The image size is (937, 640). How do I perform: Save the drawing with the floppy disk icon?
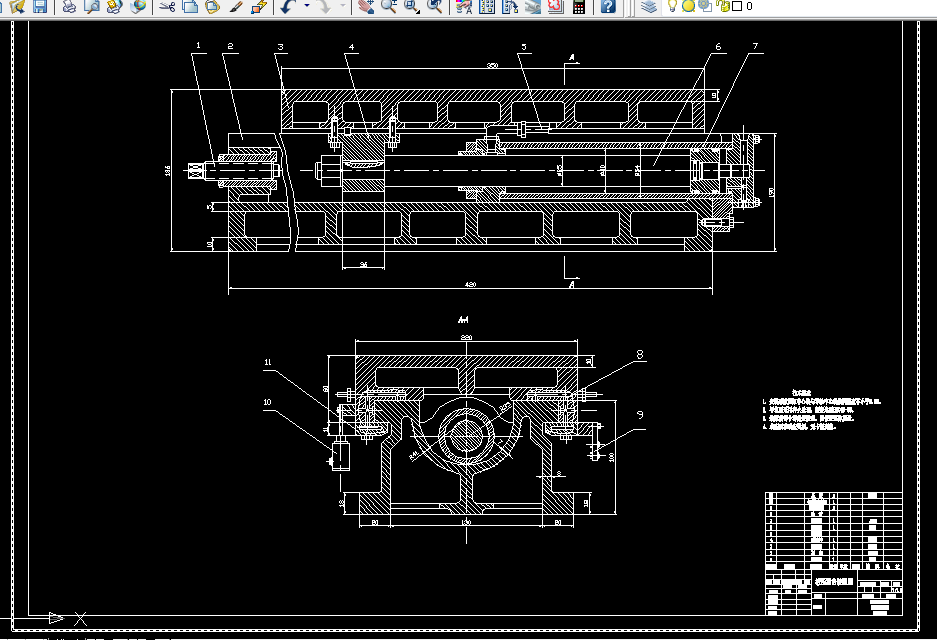40,7
